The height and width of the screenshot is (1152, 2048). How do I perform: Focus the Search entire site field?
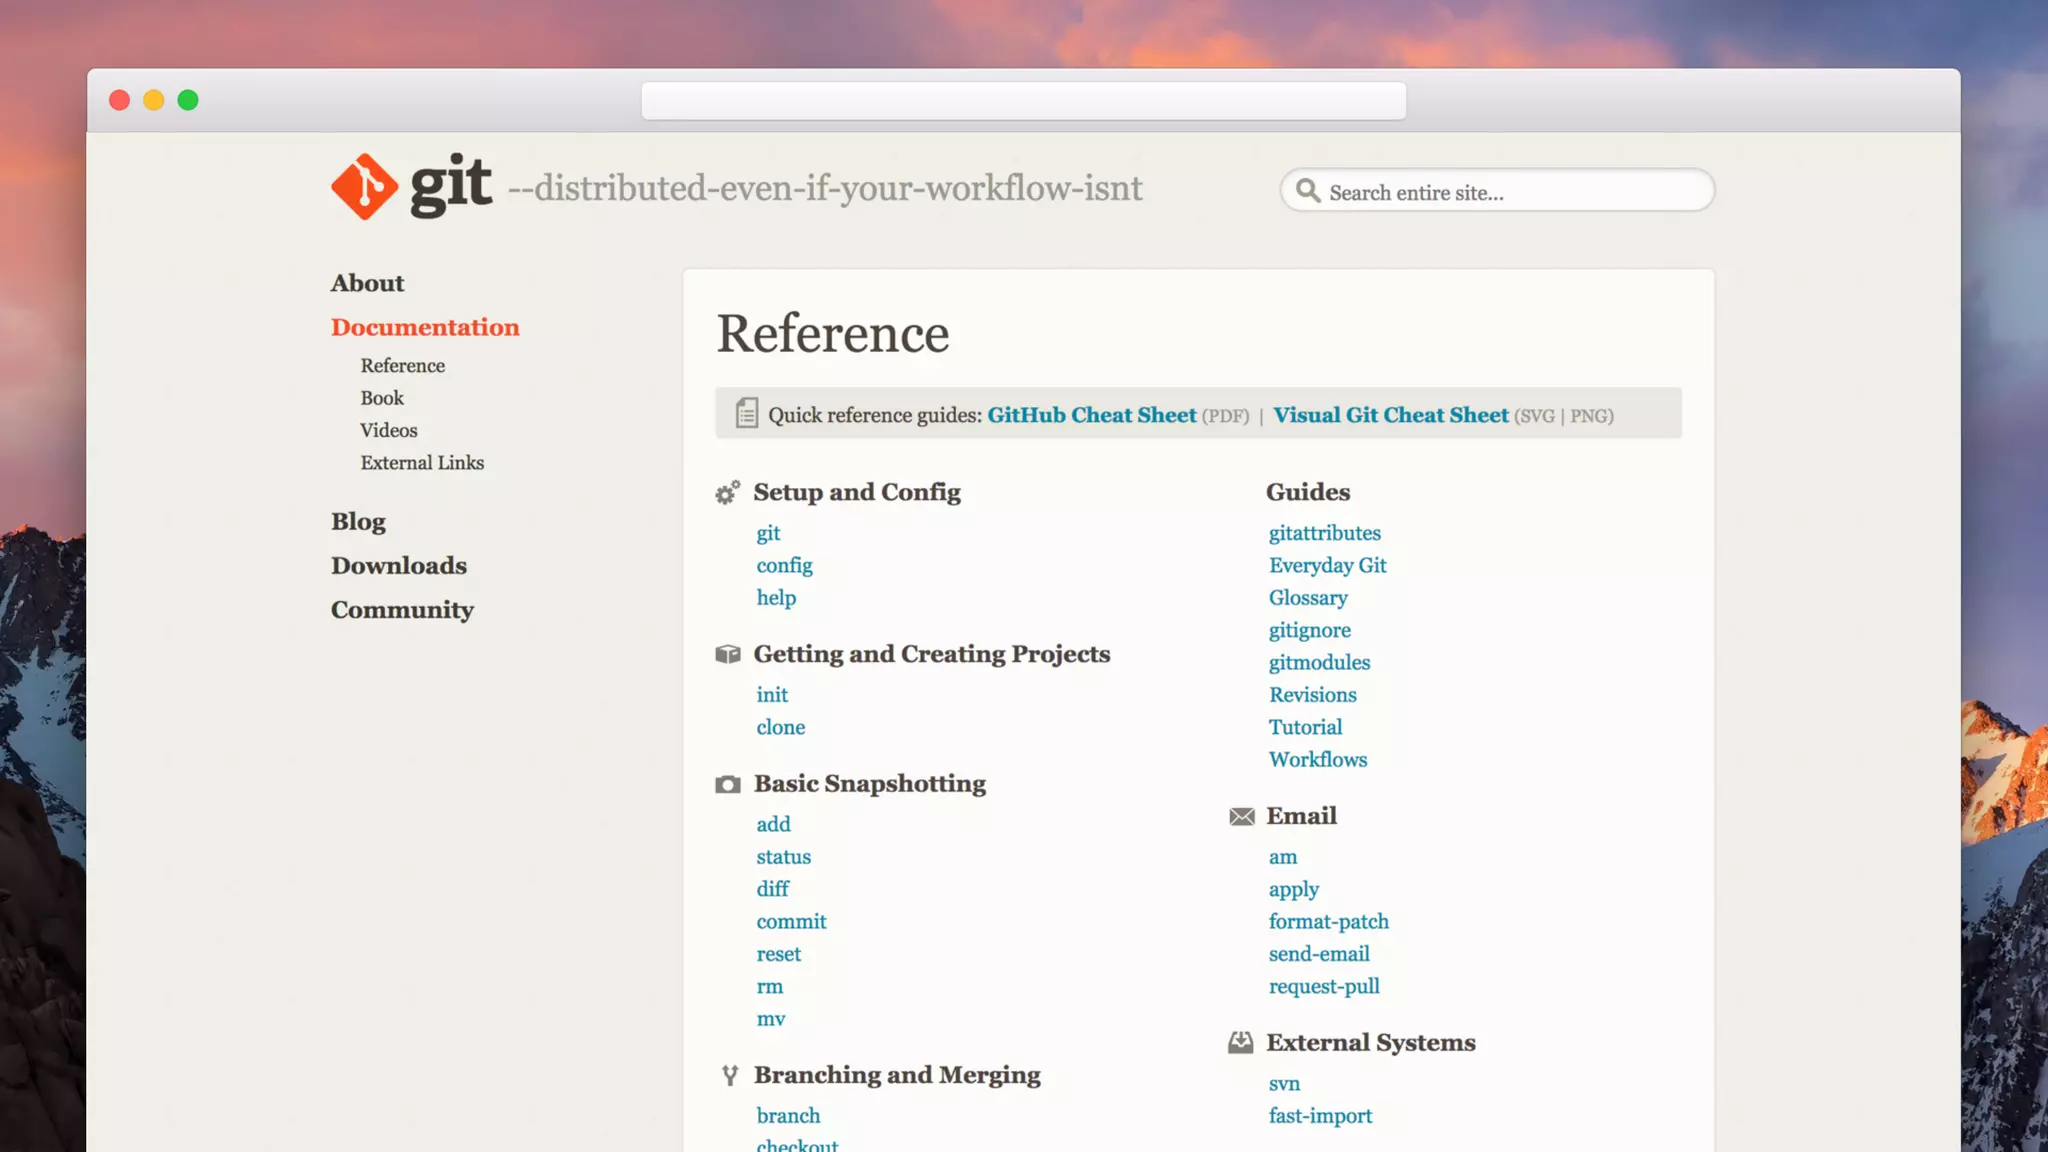pyautogui.click(x=1510, y=192)
